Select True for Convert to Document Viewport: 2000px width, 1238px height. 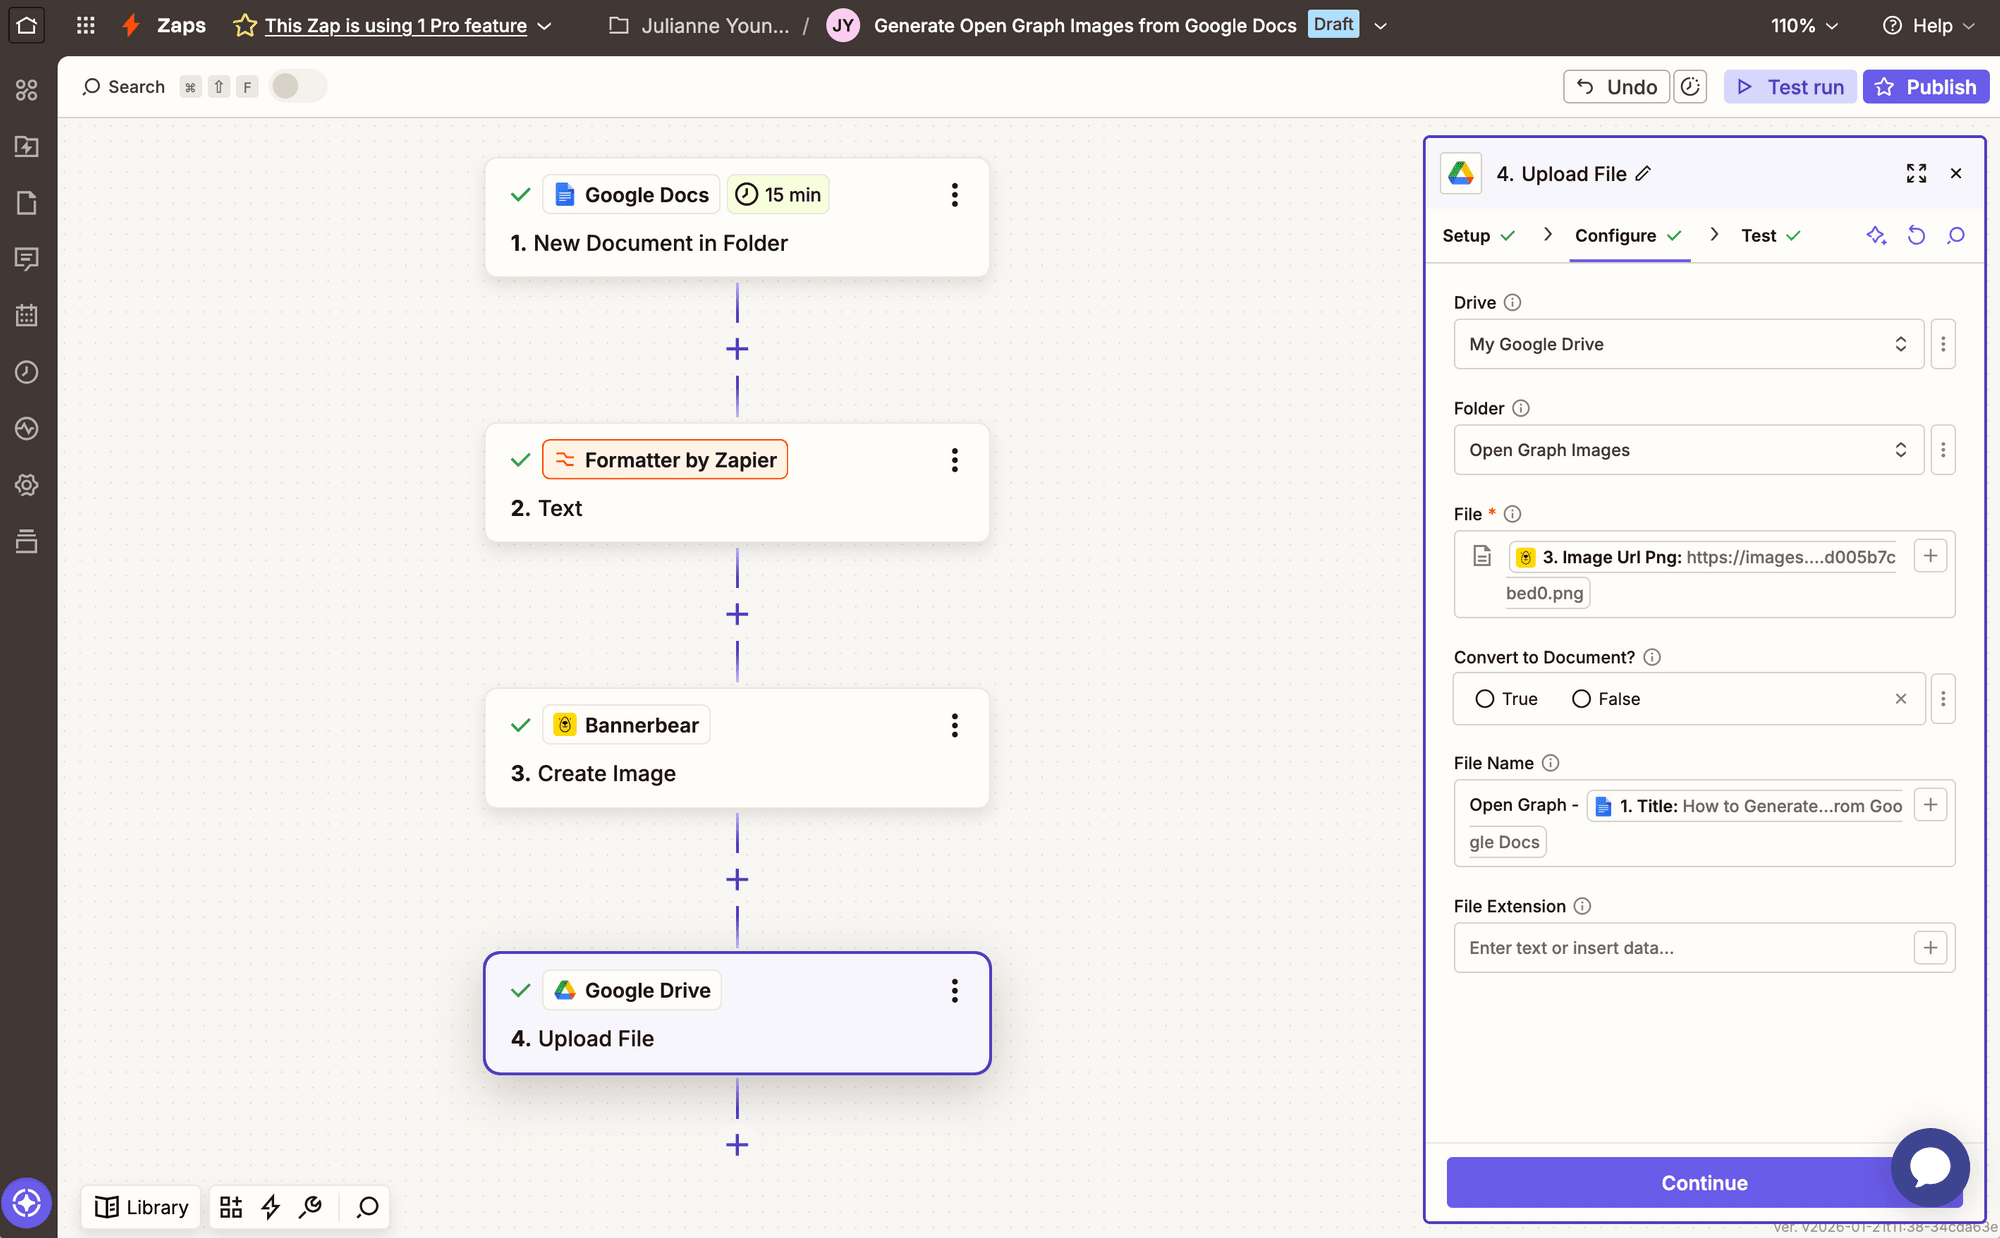1485,699
